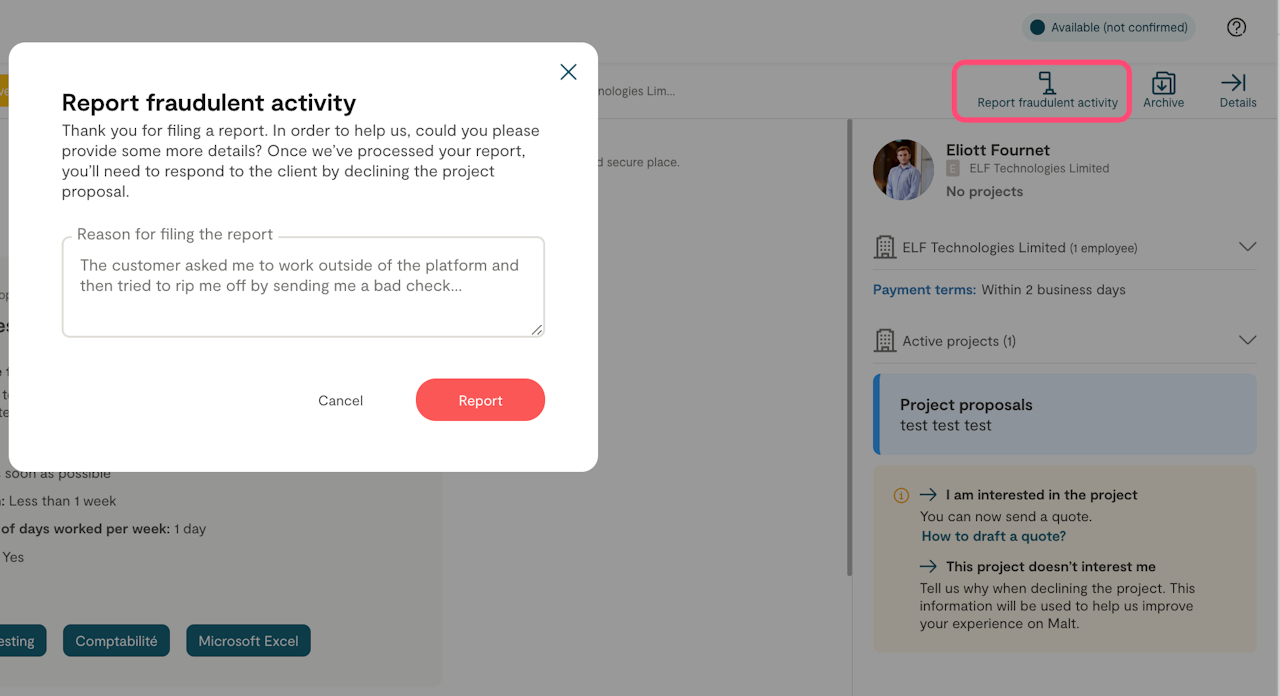Screen dimensions: 1280x696
Task: Open the Archive icon in the toolbar
Action: click(x=1163, y=83)
